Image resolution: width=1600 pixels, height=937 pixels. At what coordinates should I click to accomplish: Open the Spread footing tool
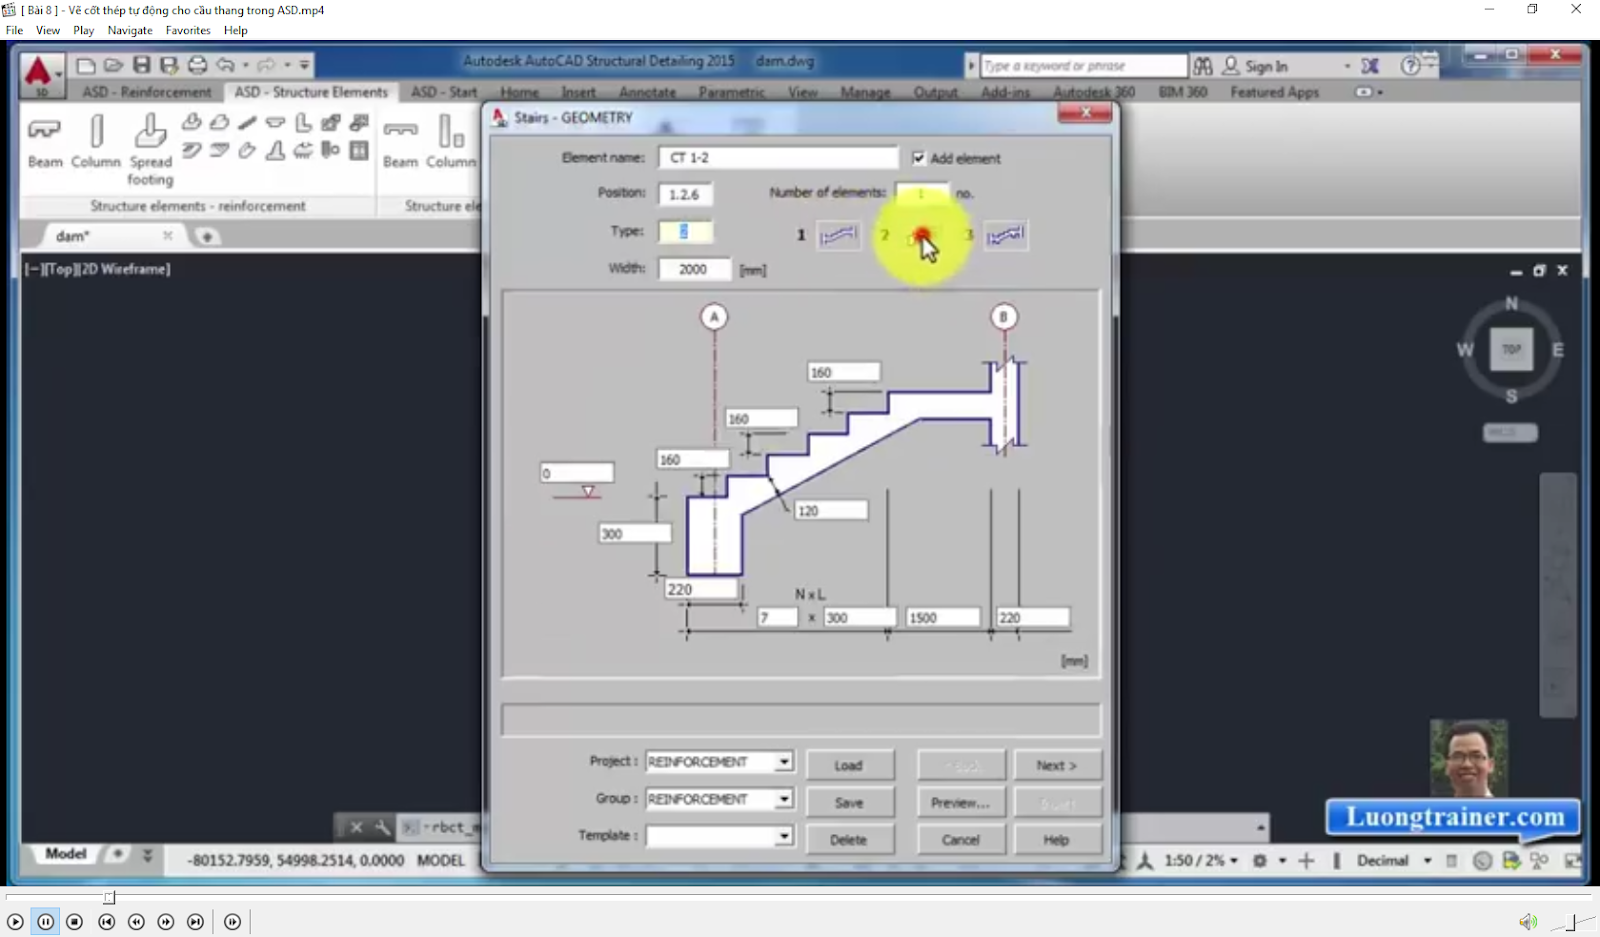point(150,149)
